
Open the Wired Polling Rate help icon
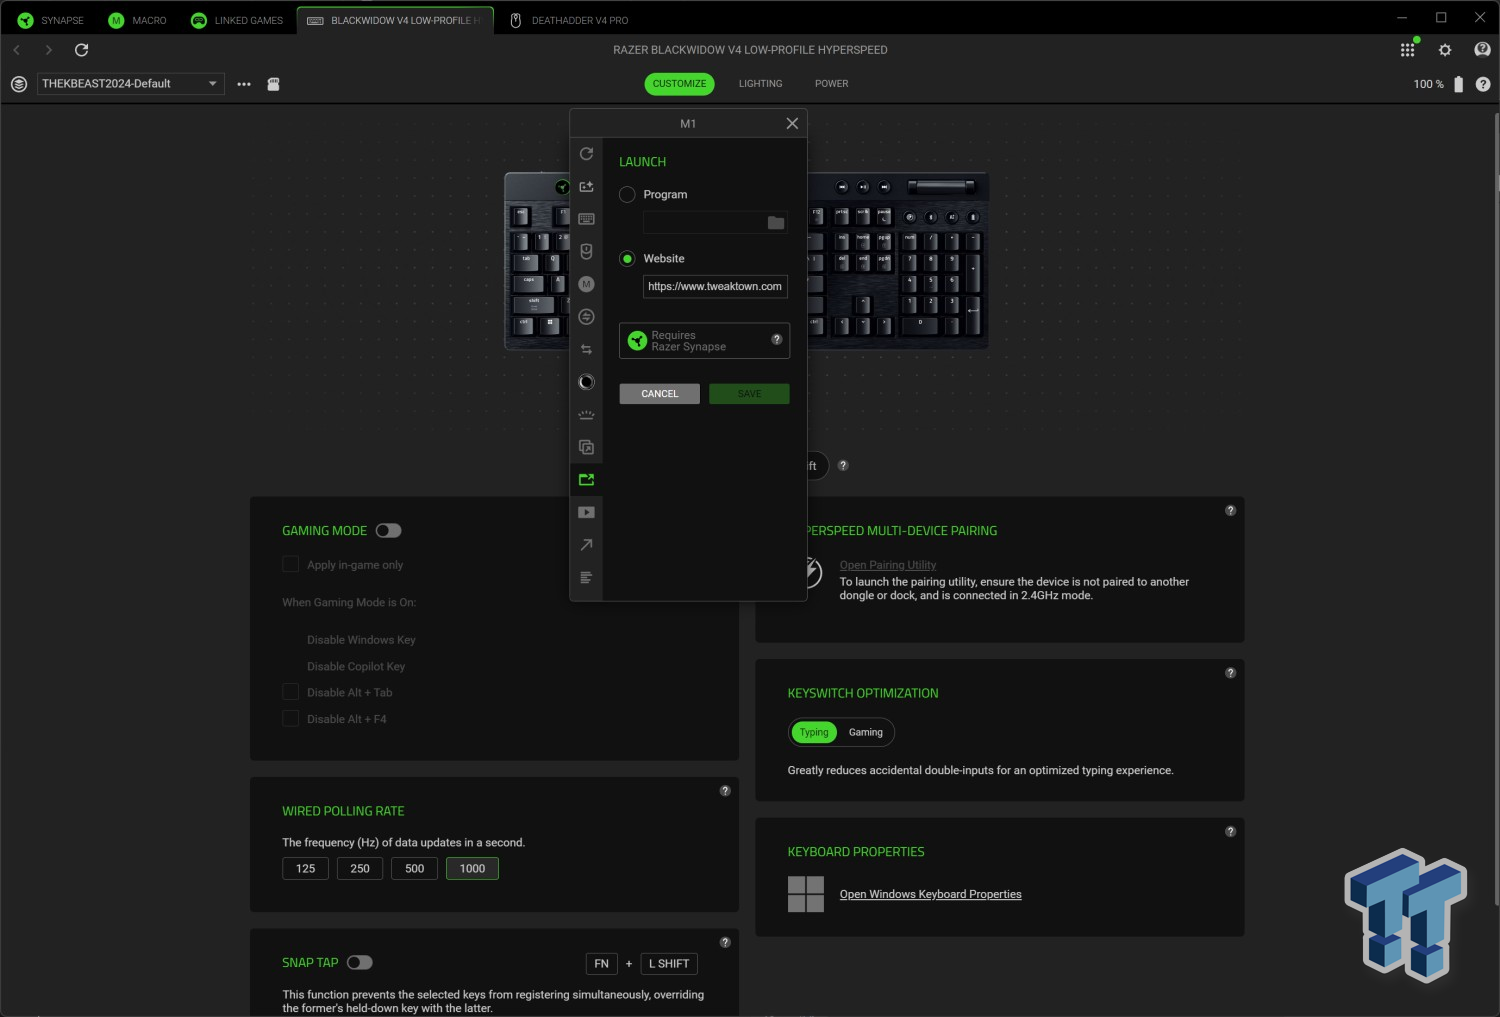tap(725, 791)
